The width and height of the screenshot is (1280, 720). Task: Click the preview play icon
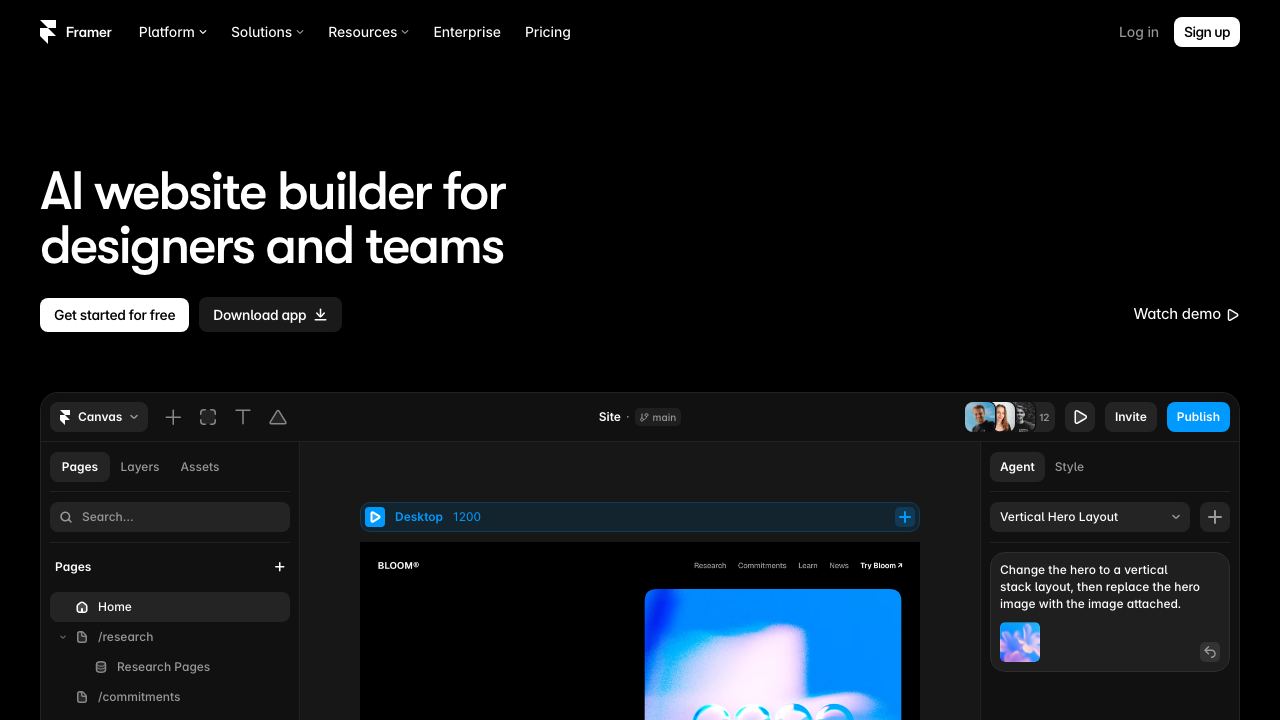click(x=1080, y=417)
